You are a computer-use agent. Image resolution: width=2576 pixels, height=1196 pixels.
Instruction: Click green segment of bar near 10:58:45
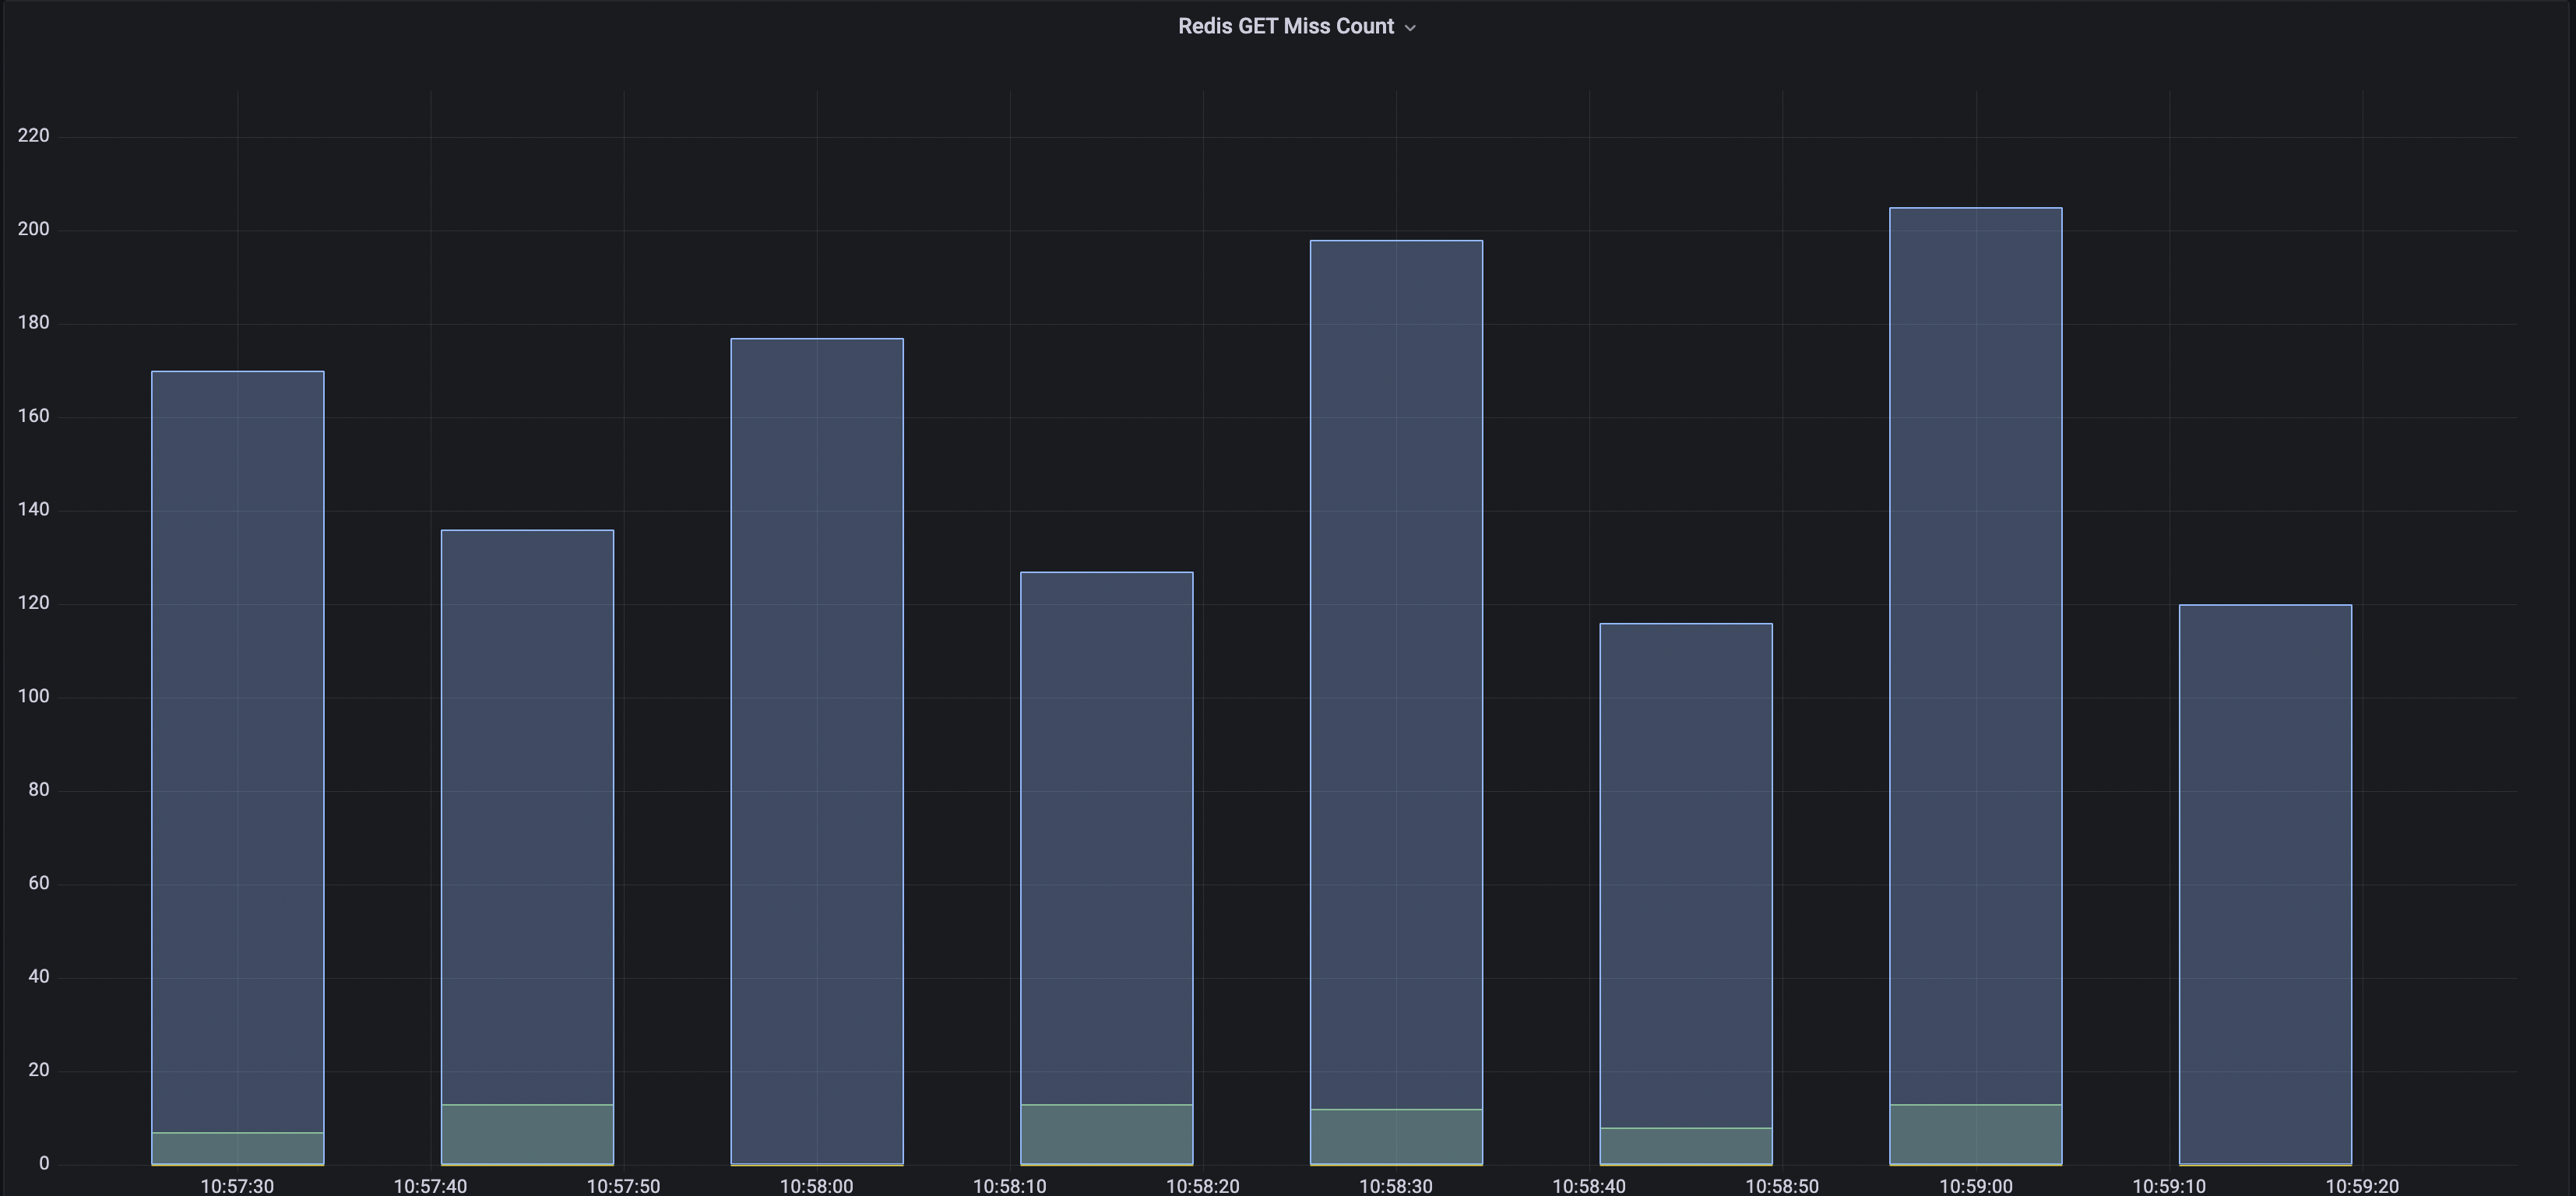tap(1686, 1146)
